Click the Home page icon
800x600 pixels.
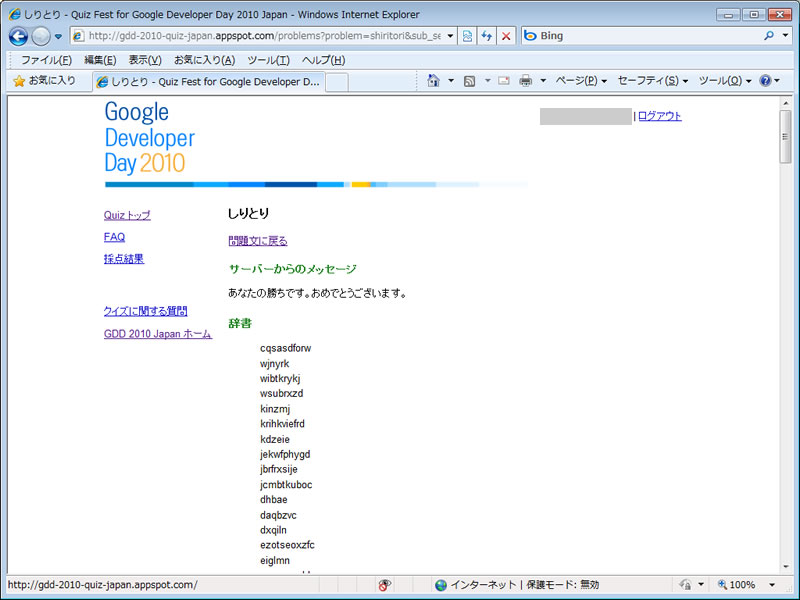click(x=434, y=81)
